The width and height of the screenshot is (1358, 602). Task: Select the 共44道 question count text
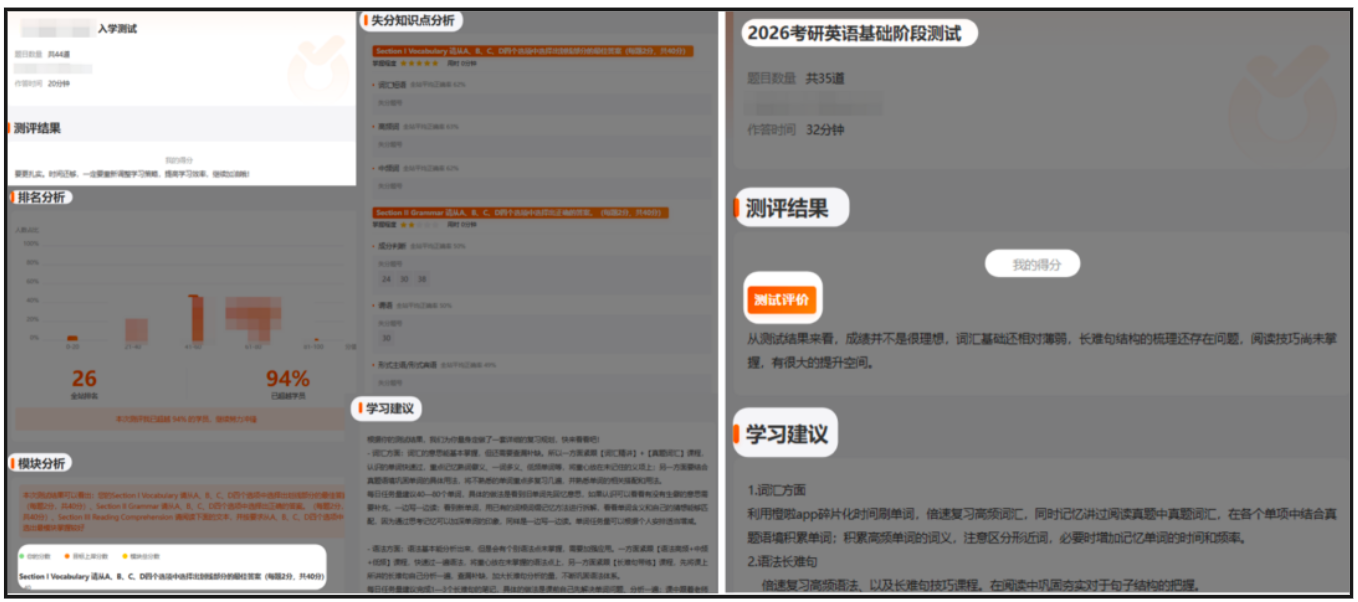(58, 53)
